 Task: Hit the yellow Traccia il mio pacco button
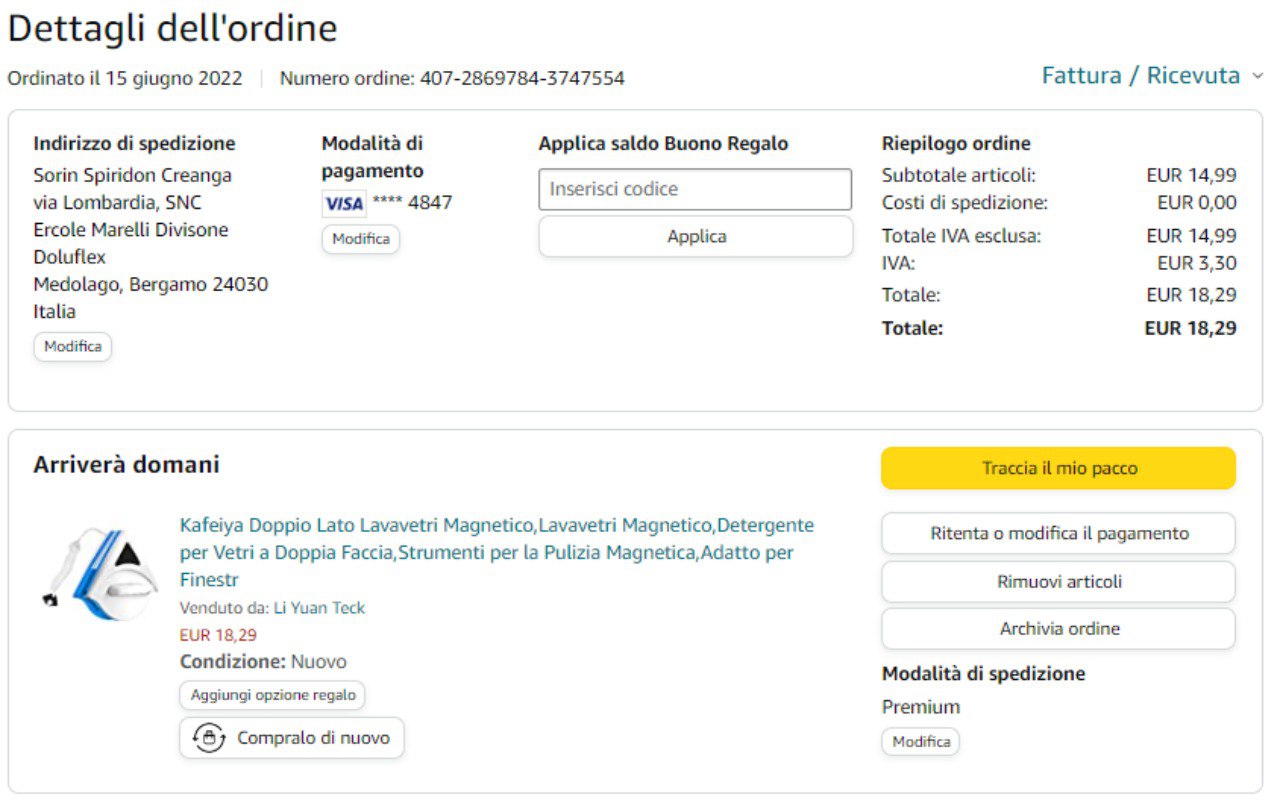point(1058,468)
